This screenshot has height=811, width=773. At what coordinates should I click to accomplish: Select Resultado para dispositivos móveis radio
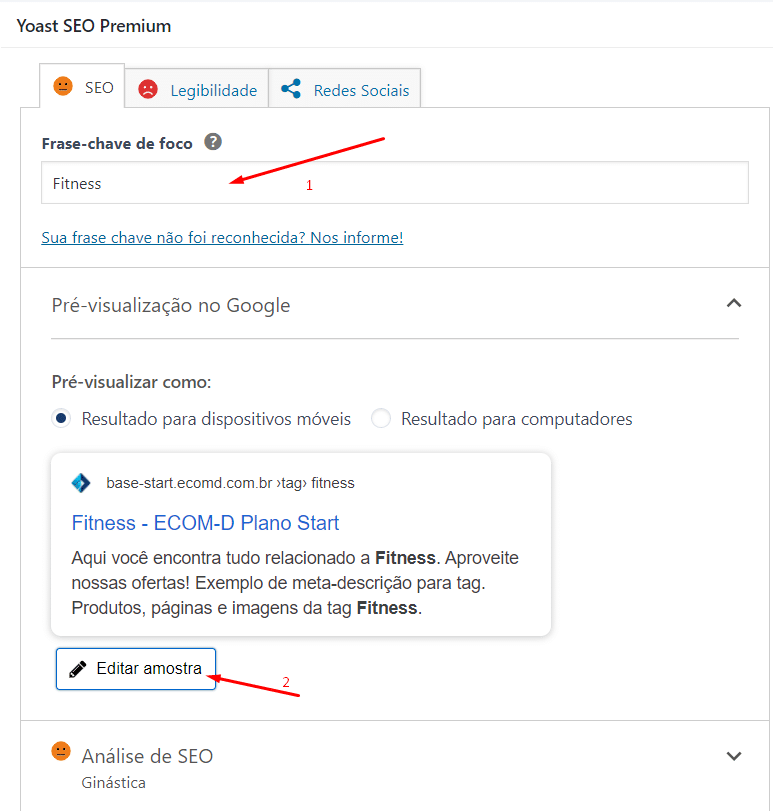coord(61,418)
